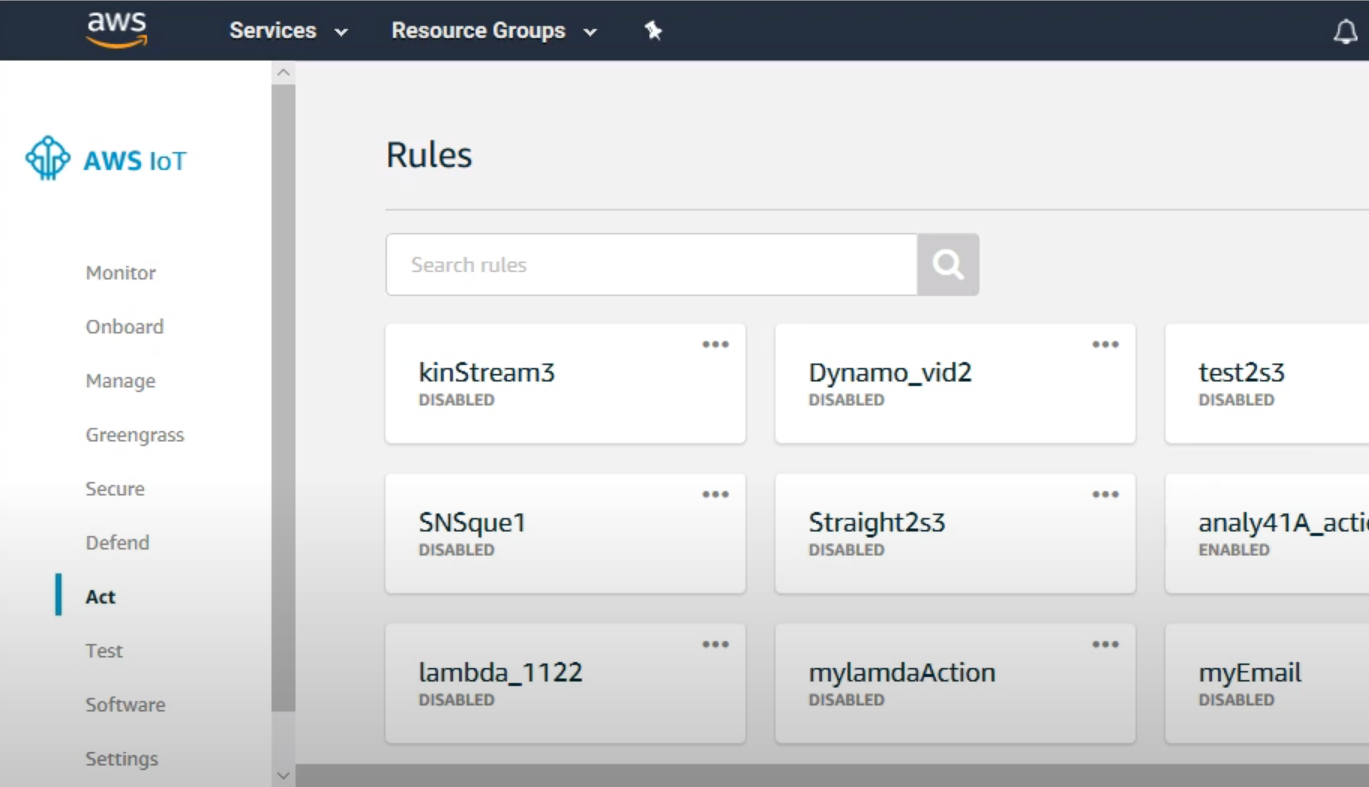Image resolution: width=1369 pixels, height=787 pixels.
Task: Open the lambda_1122 rule
Action: pyautogui.click(x=565, y=683)
